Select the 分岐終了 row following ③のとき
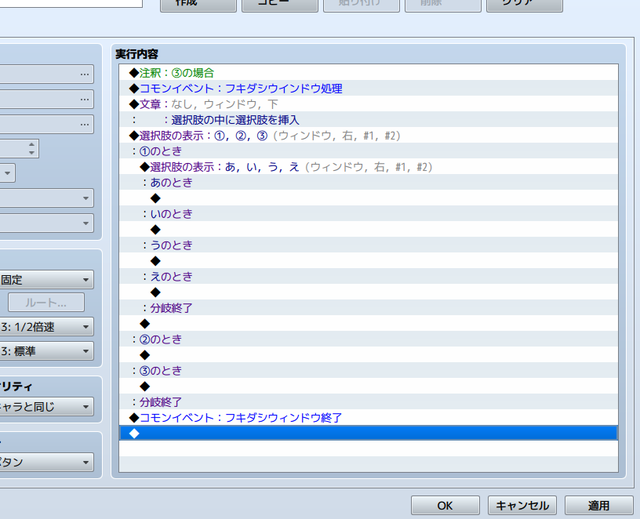 (x=369, y=402)
